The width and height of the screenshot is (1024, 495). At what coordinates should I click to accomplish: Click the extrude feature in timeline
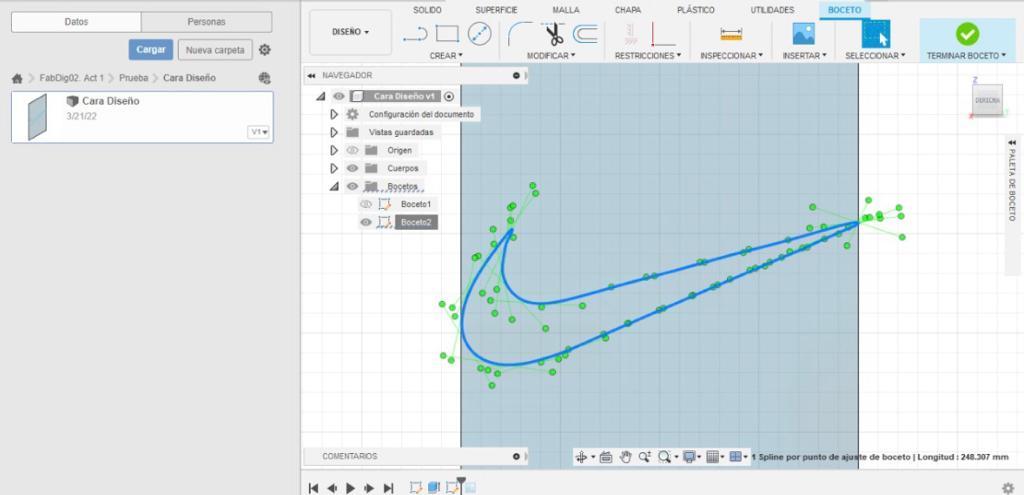pyautogui.click(x=433, y=487)
